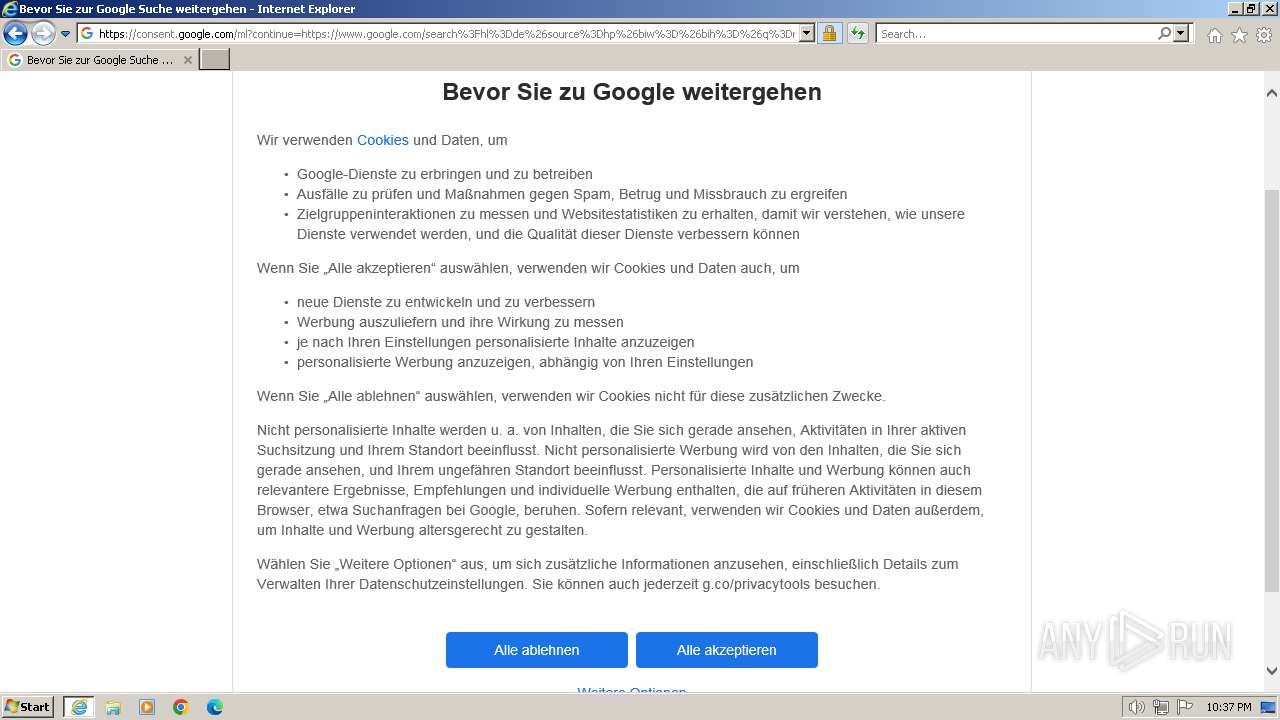This screenshot has height=720, width=1280.
Task: Open Chrome taskbar icon
Action: coord(181,707)
